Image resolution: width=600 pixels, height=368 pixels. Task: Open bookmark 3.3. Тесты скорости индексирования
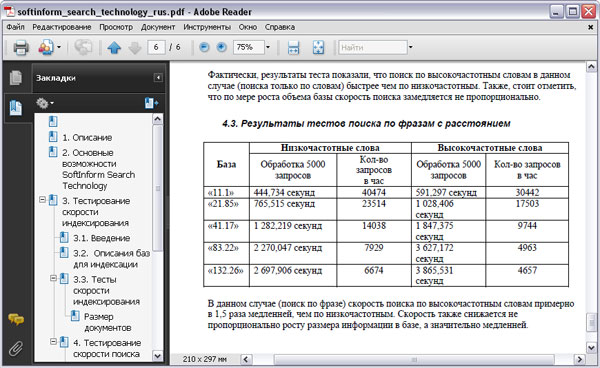(x=106, y=290)
